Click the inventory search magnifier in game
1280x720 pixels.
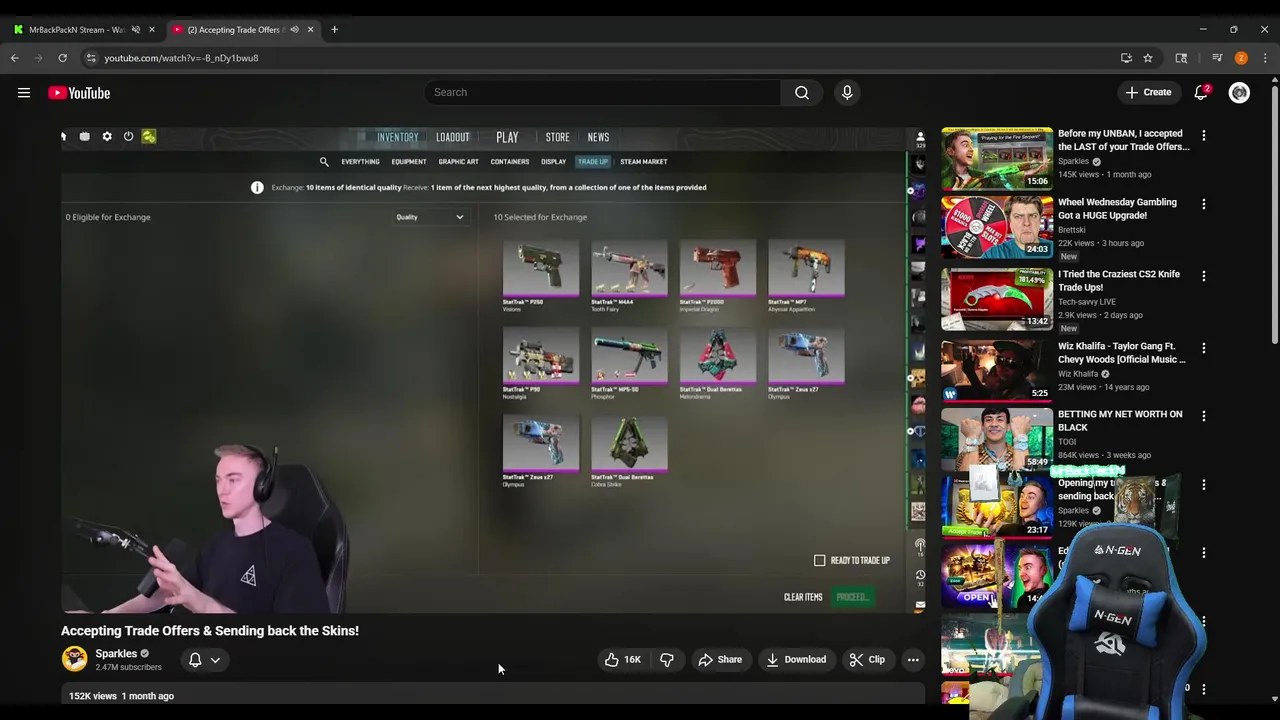point(324,161)
